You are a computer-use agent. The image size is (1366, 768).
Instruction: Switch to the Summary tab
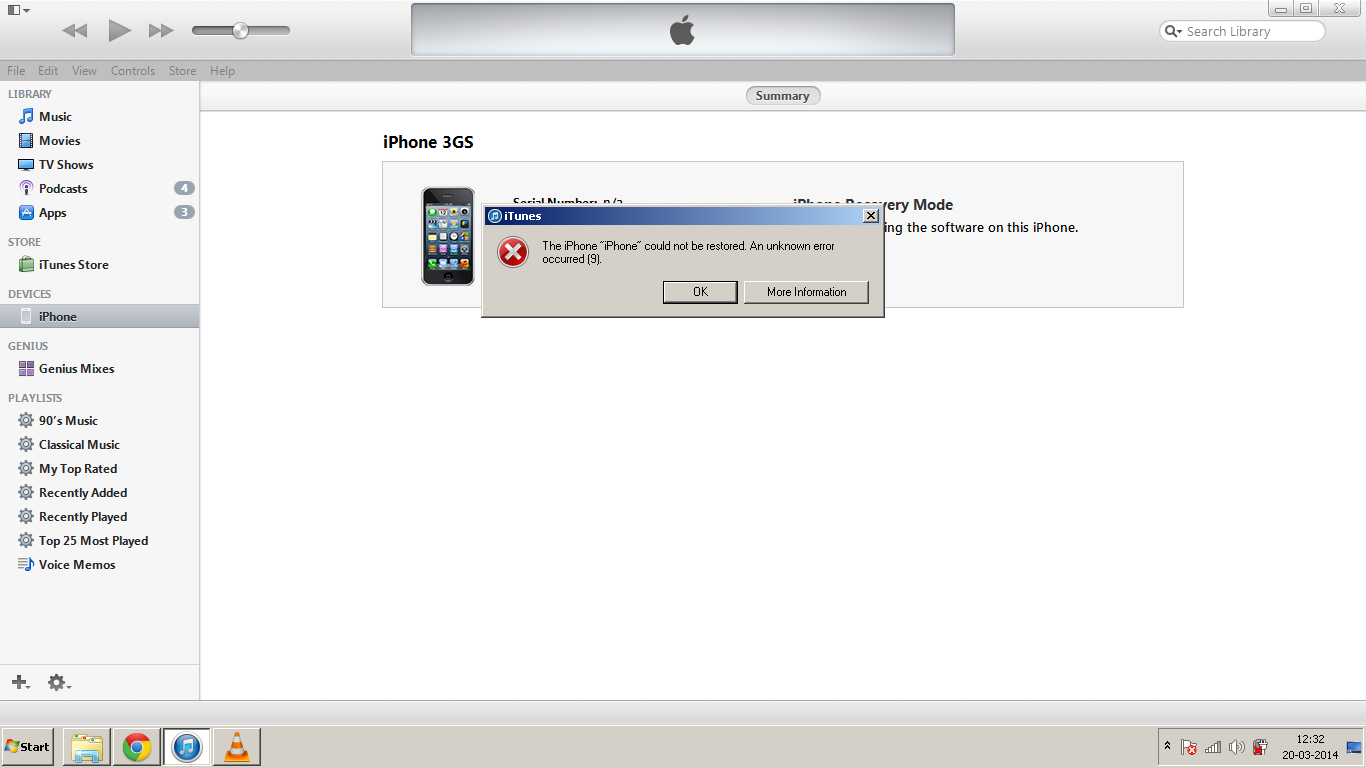[x=783, y=96]
